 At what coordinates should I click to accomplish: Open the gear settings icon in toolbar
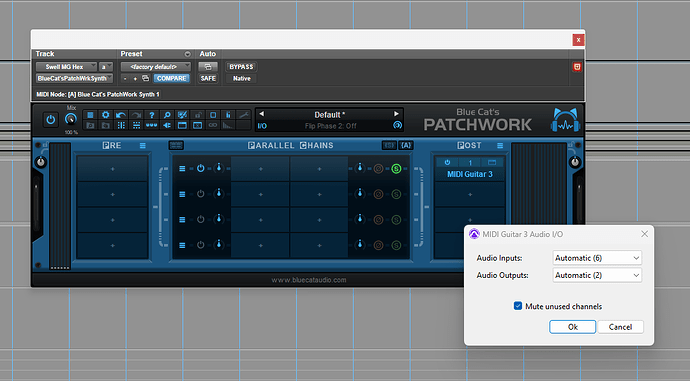tap(106, 115)
